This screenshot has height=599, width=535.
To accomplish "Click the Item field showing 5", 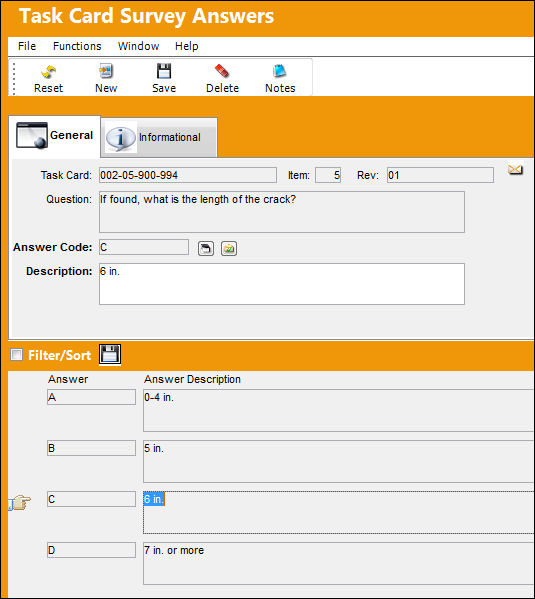I will tap(328, 175).
